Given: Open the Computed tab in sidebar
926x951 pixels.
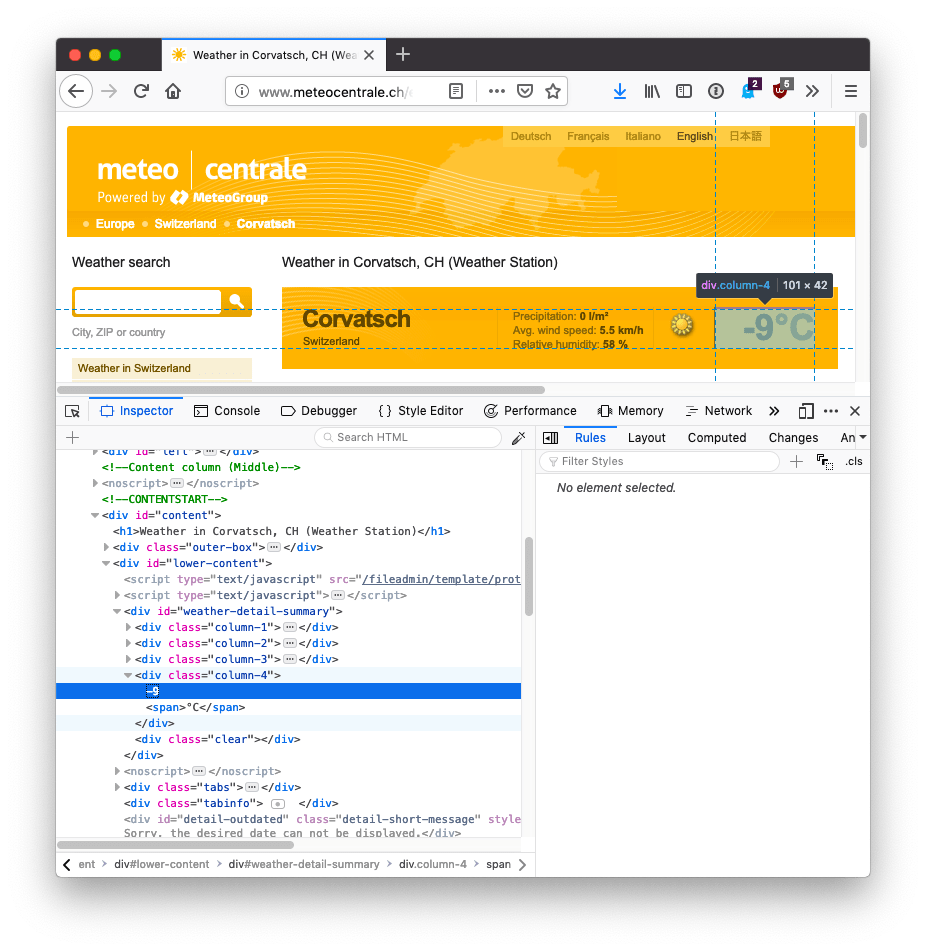Looking at the screenshot, I should coord(717,438).
